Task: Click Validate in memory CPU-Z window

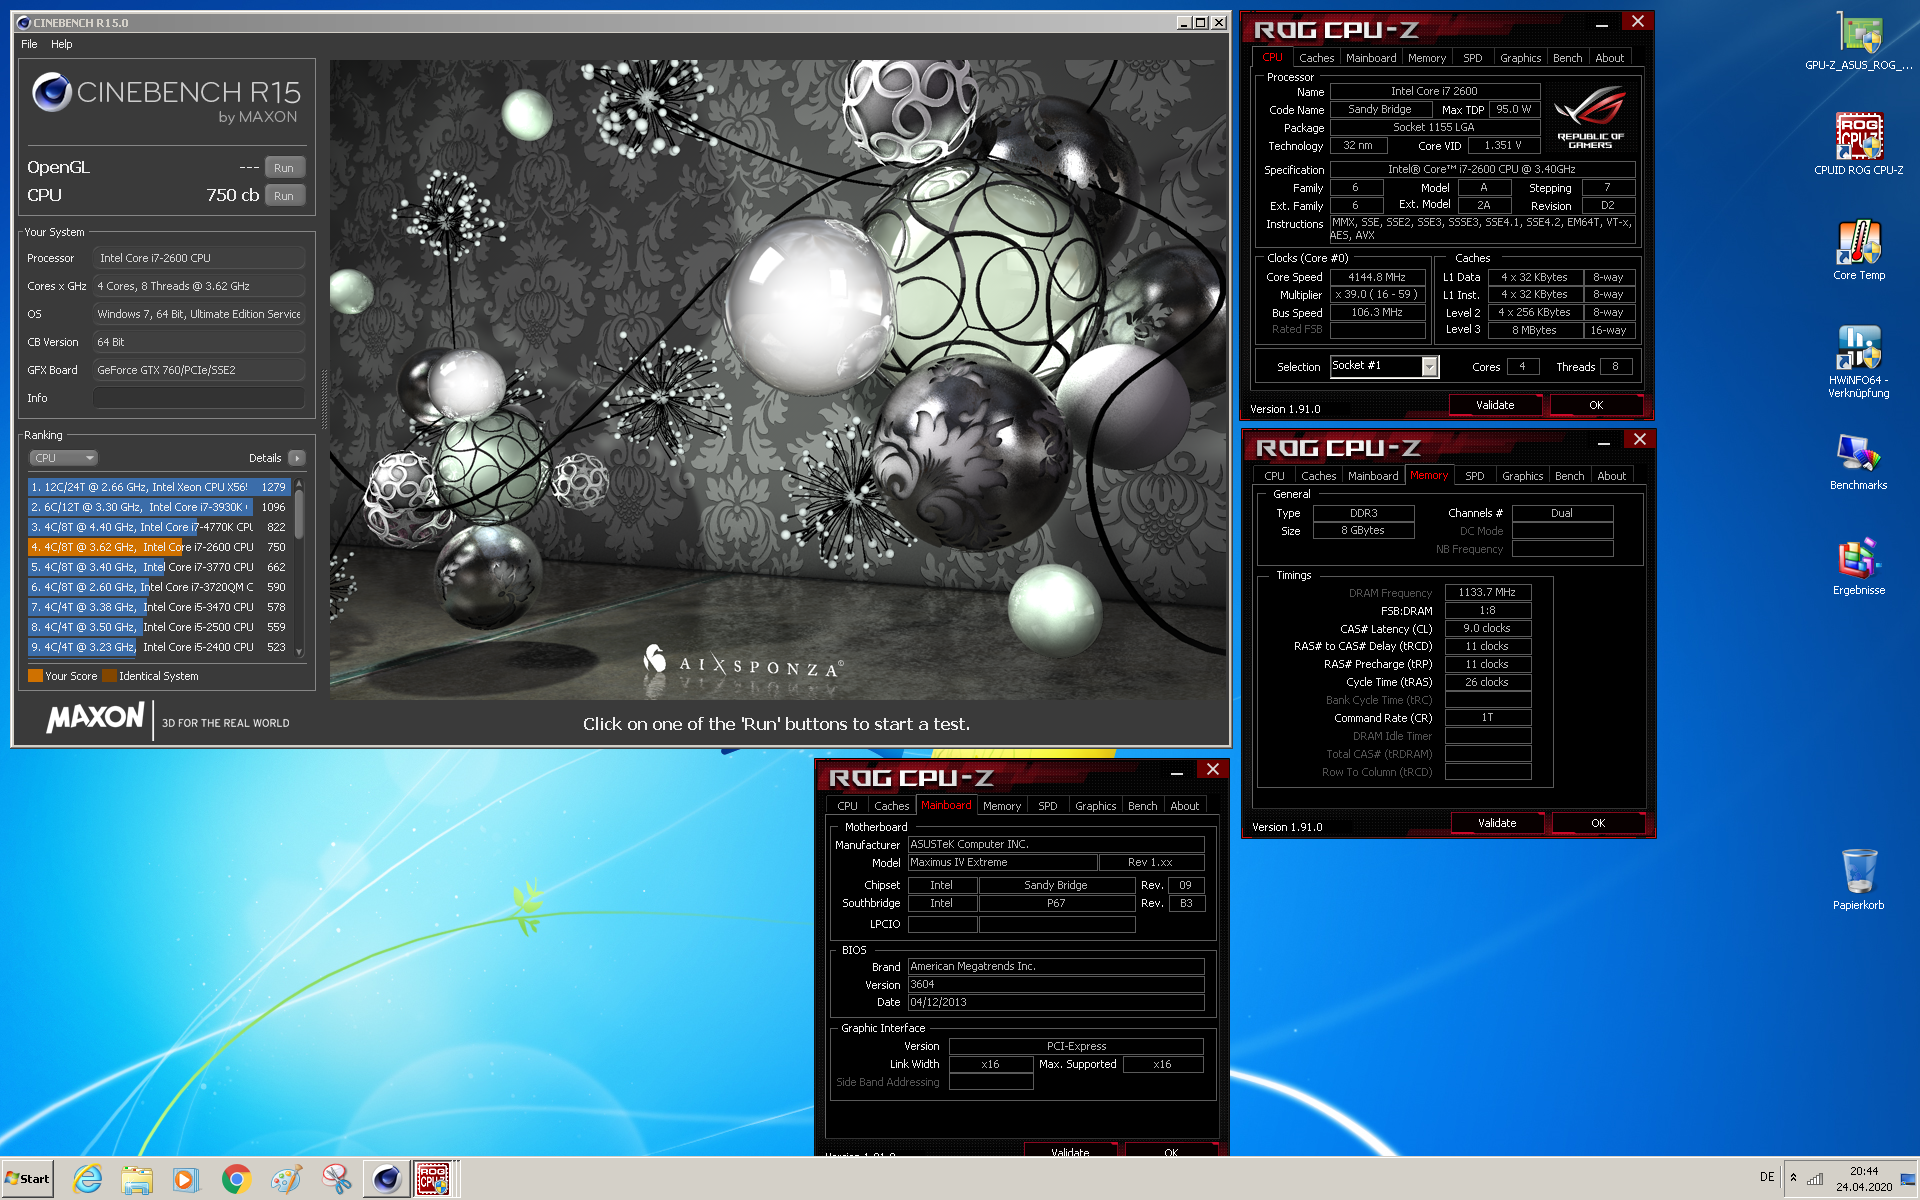Action: 1497,823
